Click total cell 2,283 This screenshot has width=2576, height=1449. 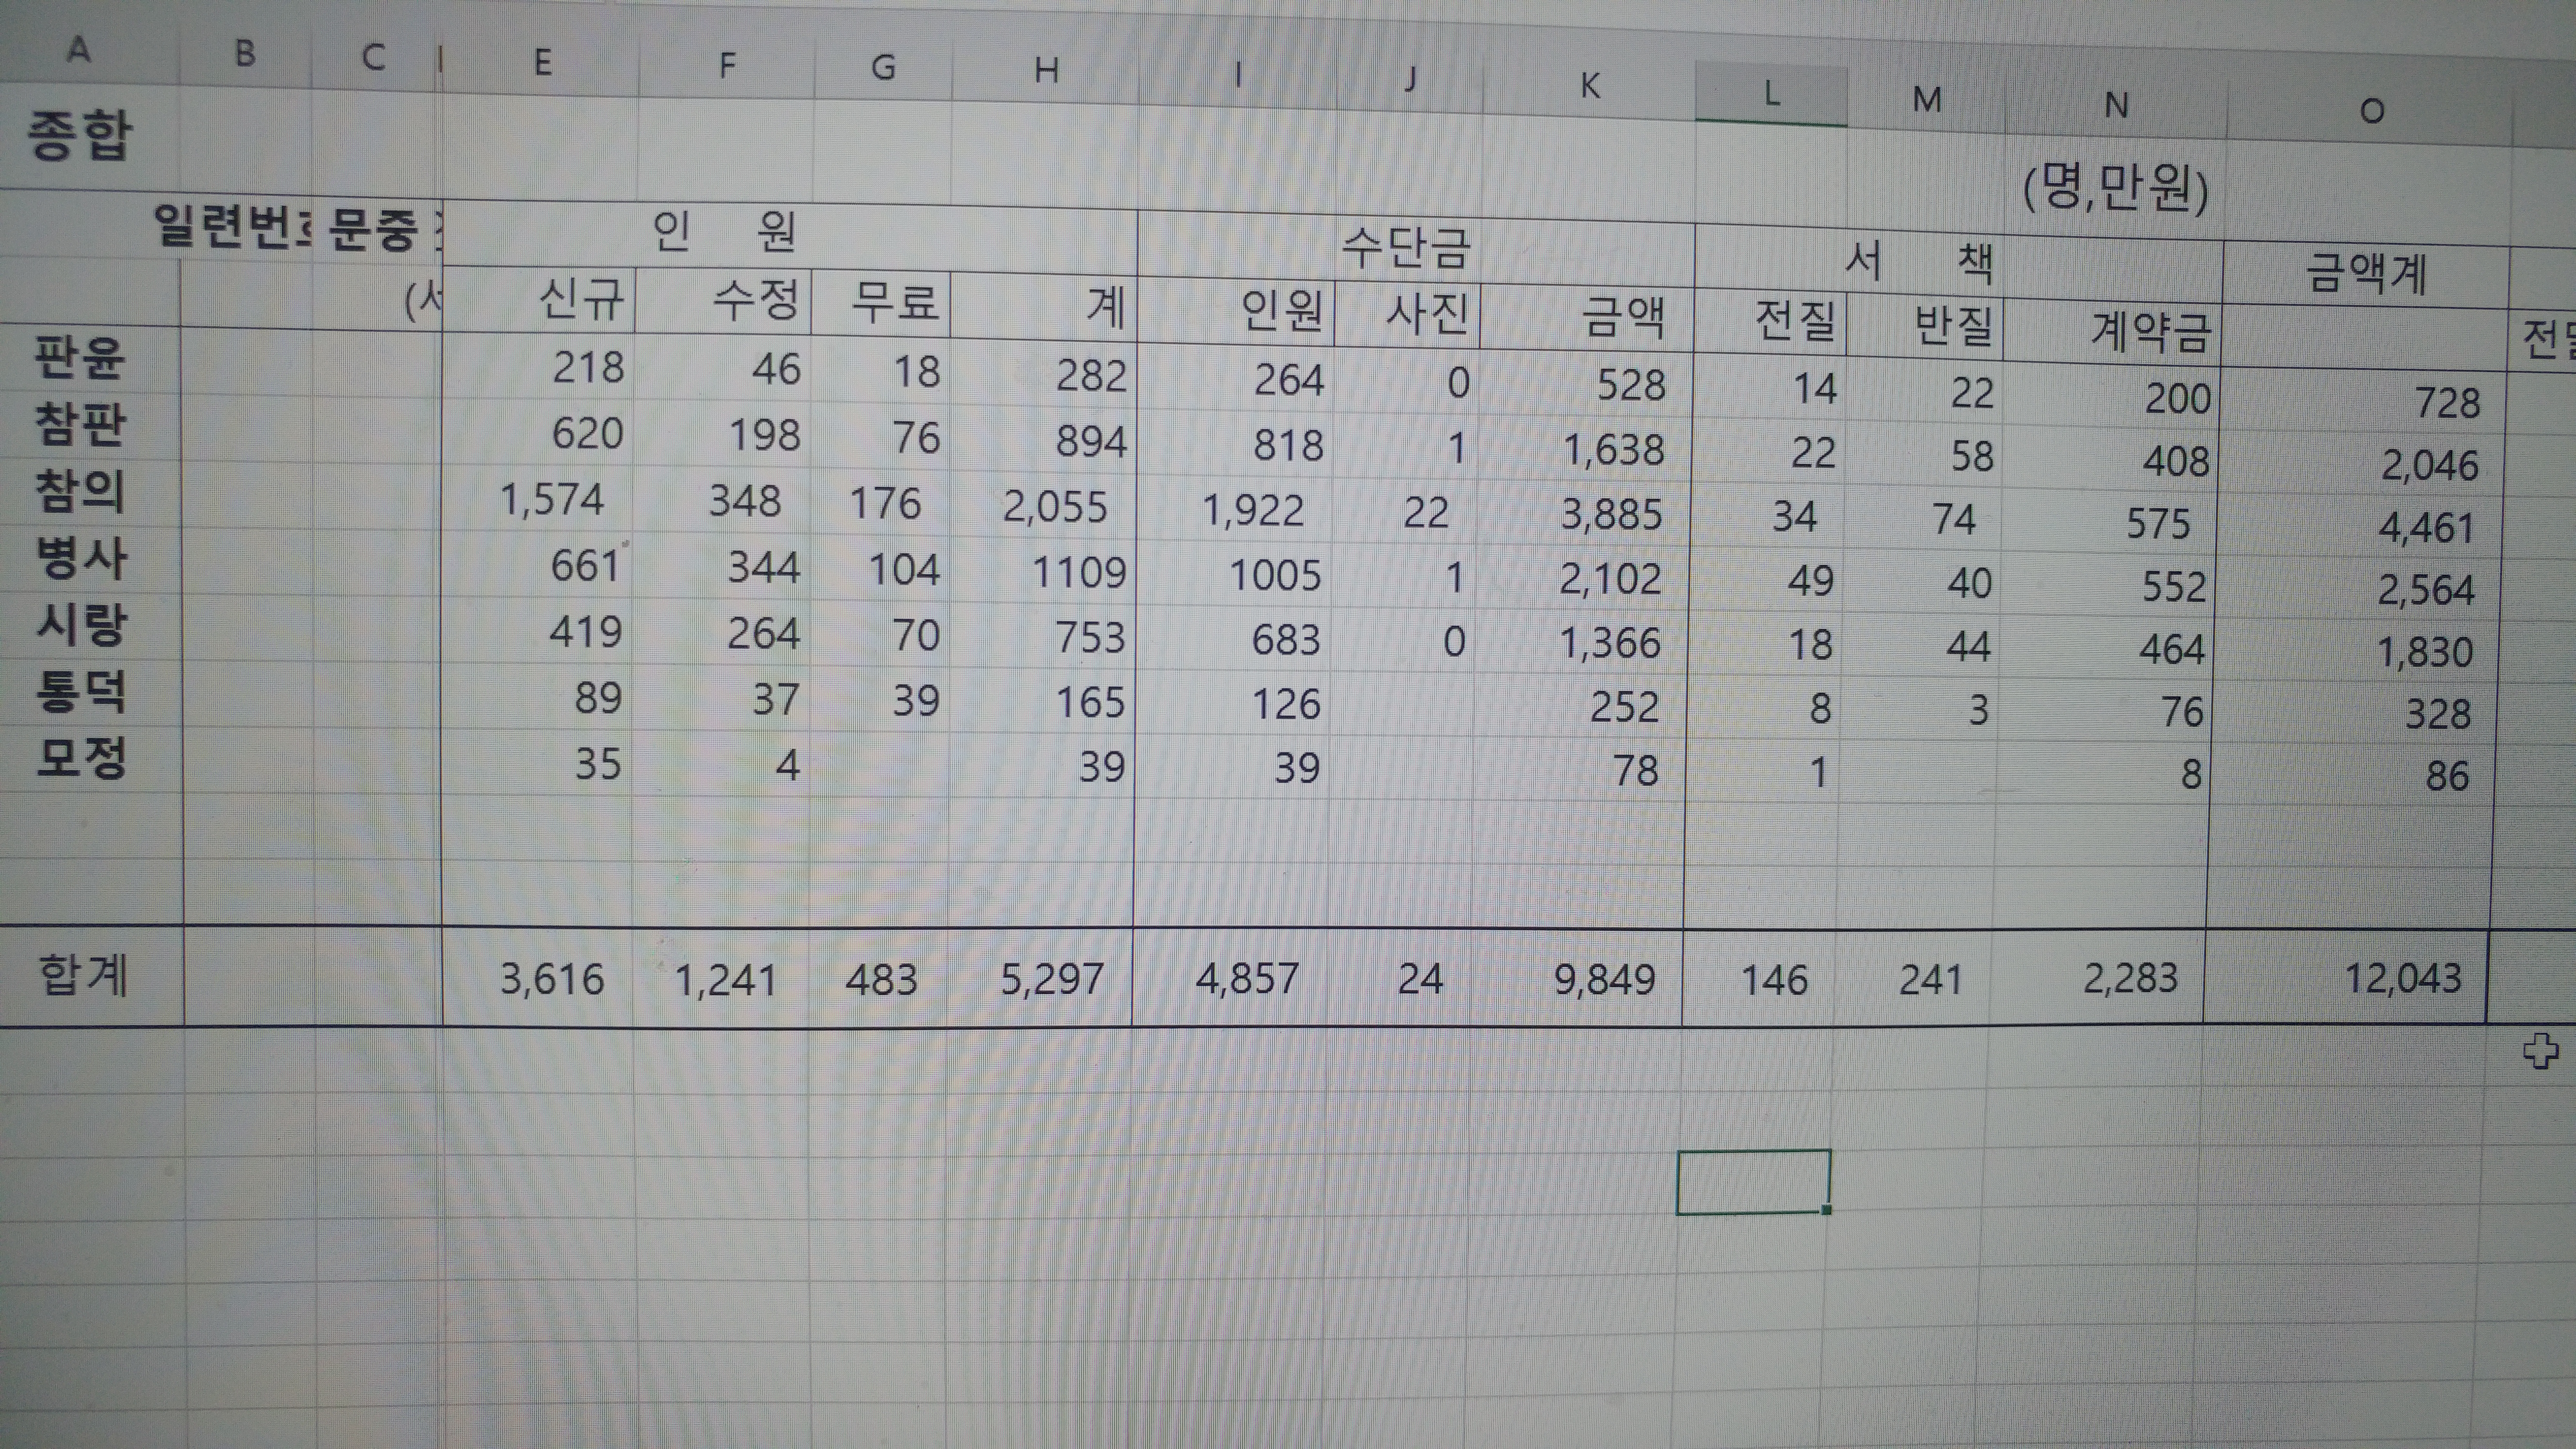coord(2130,978)
